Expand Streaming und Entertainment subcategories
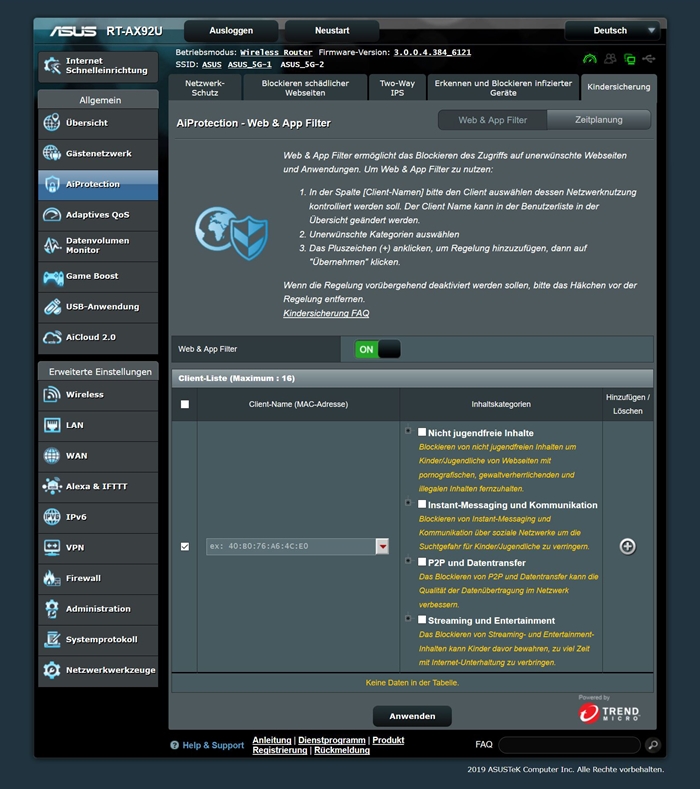 [408, 618]
